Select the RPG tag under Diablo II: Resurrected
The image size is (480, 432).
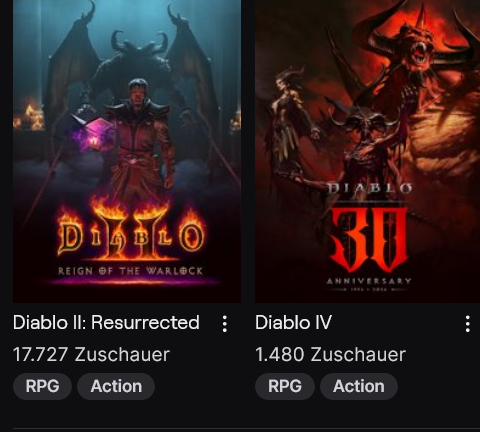(42, 386)
